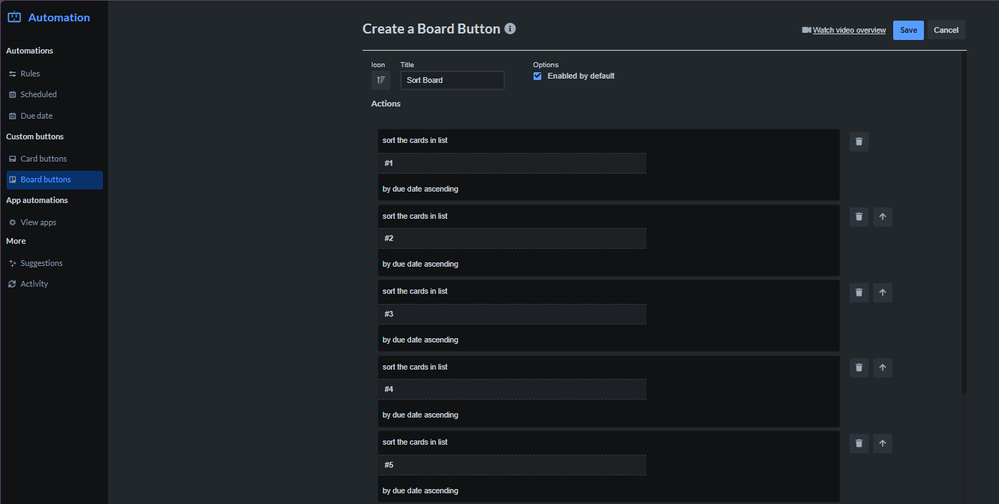
Task: Move the list #3 action up
Action: [882, 292]
